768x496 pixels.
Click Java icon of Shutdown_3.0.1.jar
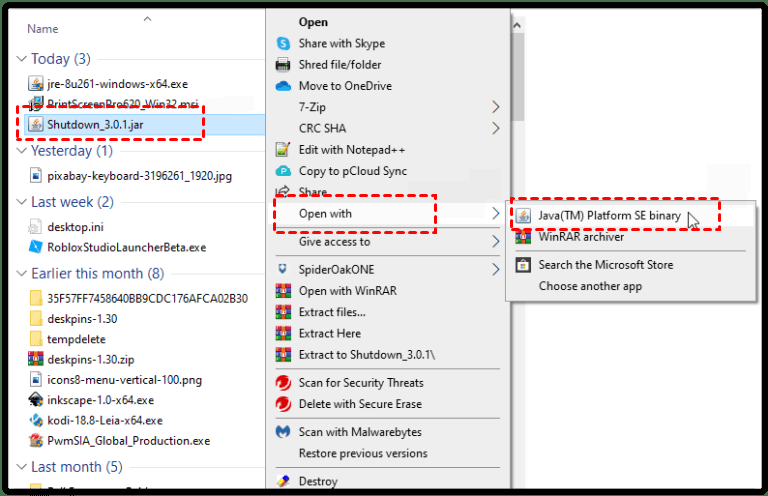35,124
